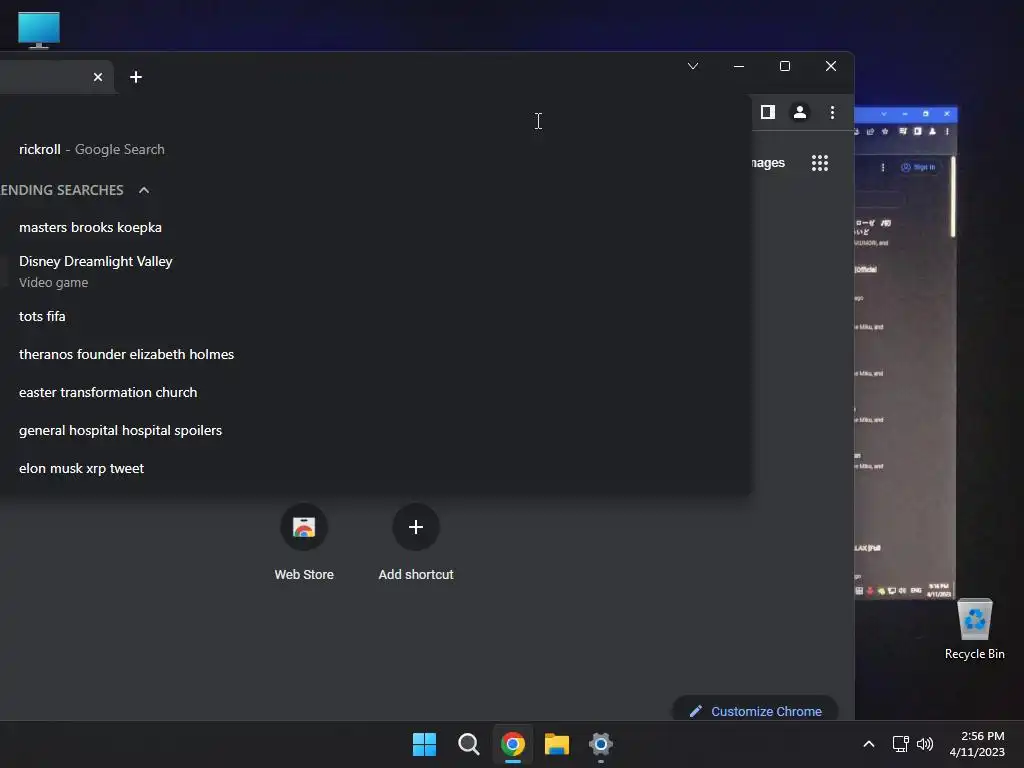Close the front Chrome window

(x=831, y=66)
